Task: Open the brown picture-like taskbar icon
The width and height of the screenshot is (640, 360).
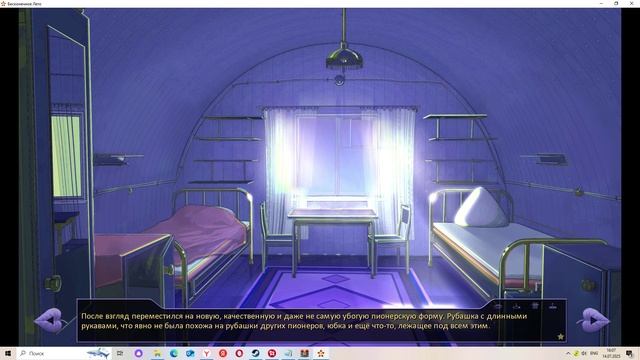Action: pos(304,353)
